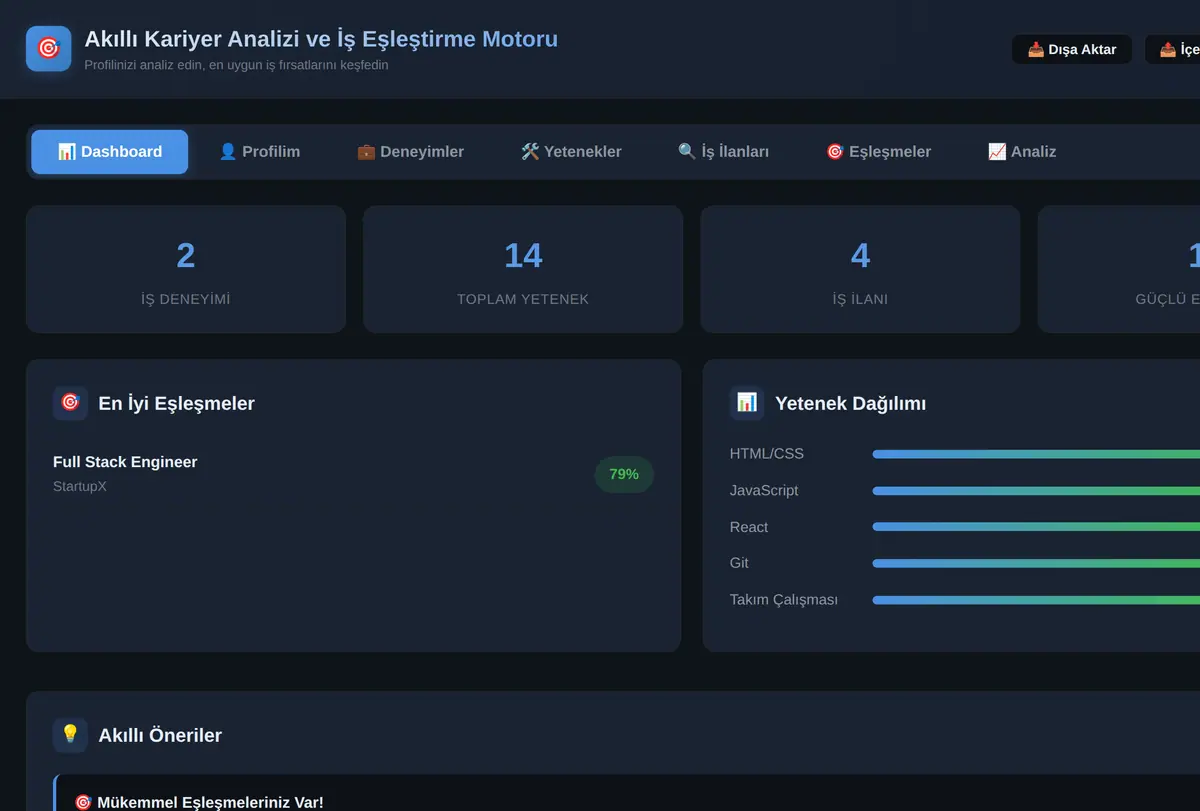The image size is (1200, 811).
Task: Click the HTML/CSS skill bar
Action: (1036, 454)
